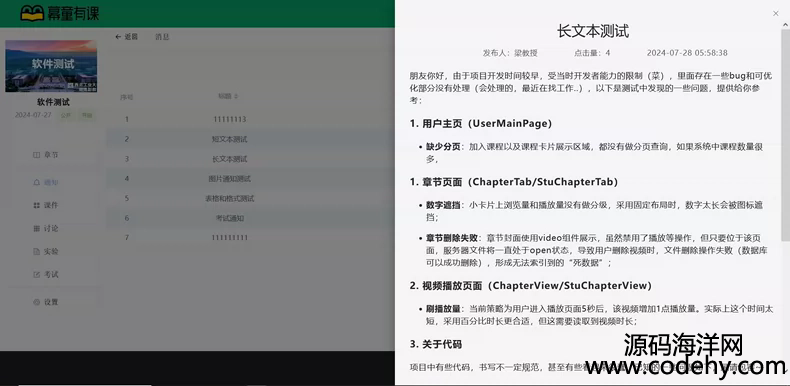Open the 长文本测试 row in the table

(x=250, y=159)
